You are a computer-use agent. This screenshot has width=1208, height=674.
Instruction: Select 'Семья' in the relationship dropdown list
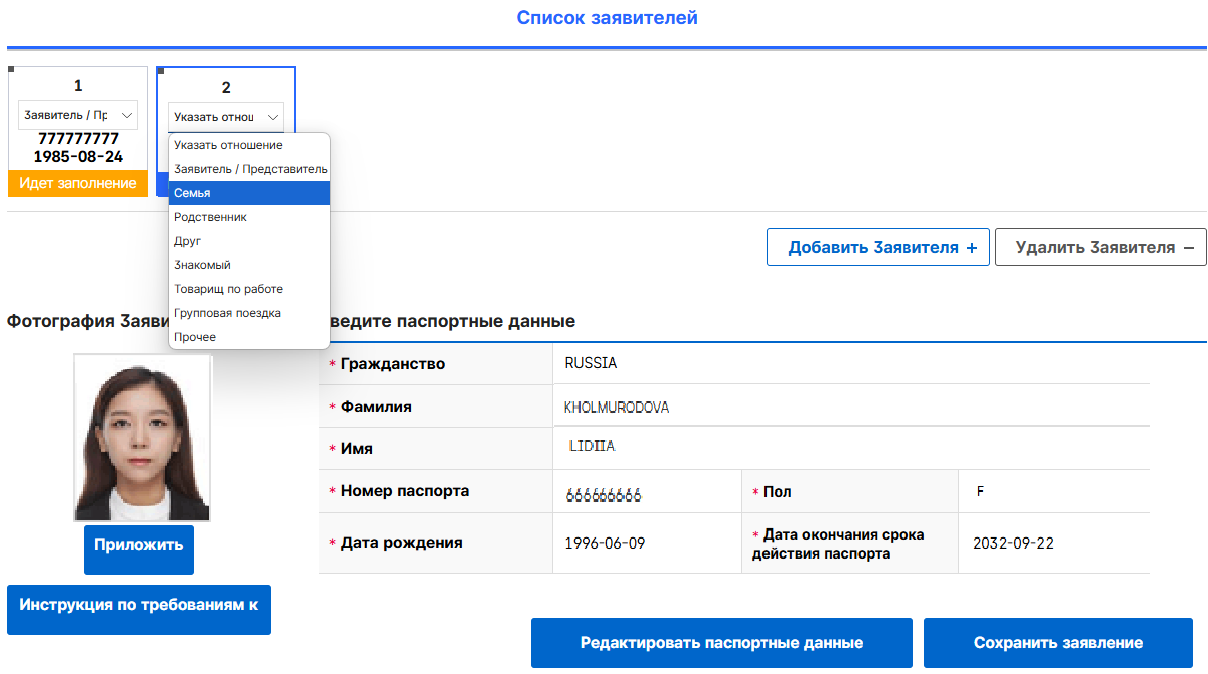[x=249, y=193]
